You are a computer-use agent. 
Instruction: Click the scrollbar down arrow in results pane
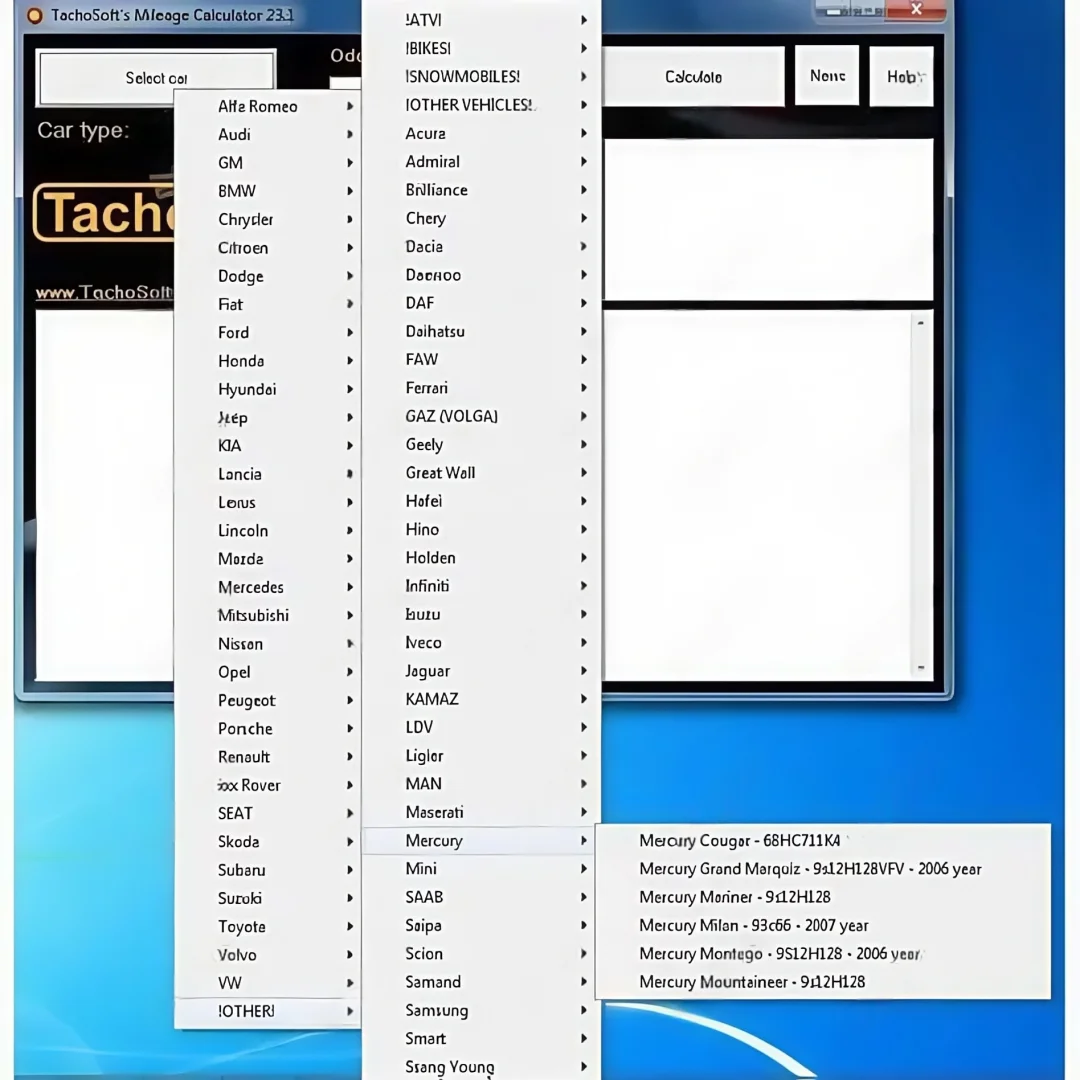[x=920, y=667]
